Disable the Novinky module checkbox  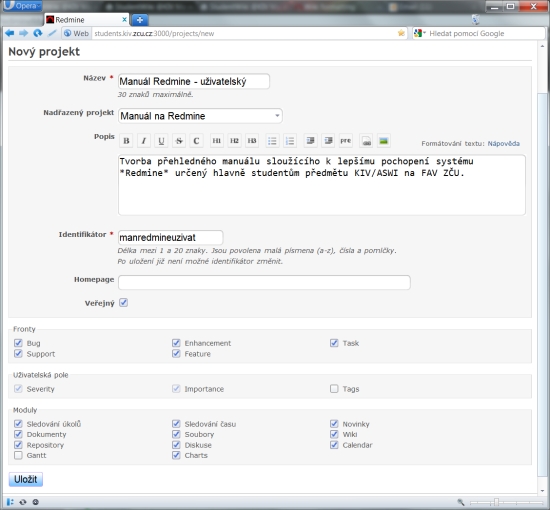[x=334, y=424]
